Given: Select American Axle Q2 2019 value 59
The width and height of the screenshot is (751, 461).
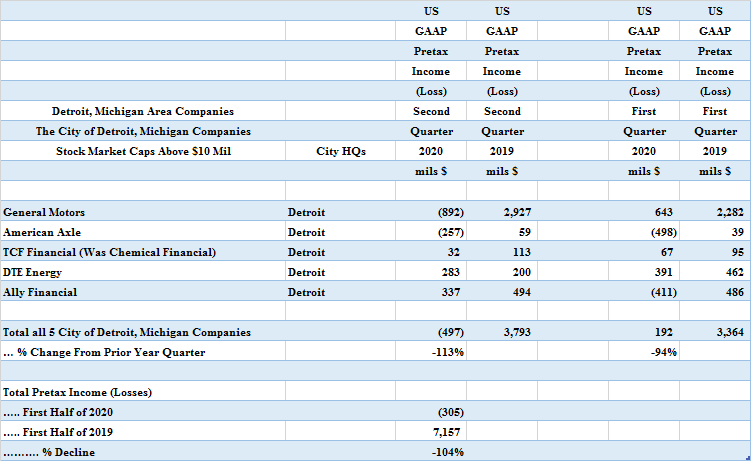Looking at the screenshot, I should (525, 232).
